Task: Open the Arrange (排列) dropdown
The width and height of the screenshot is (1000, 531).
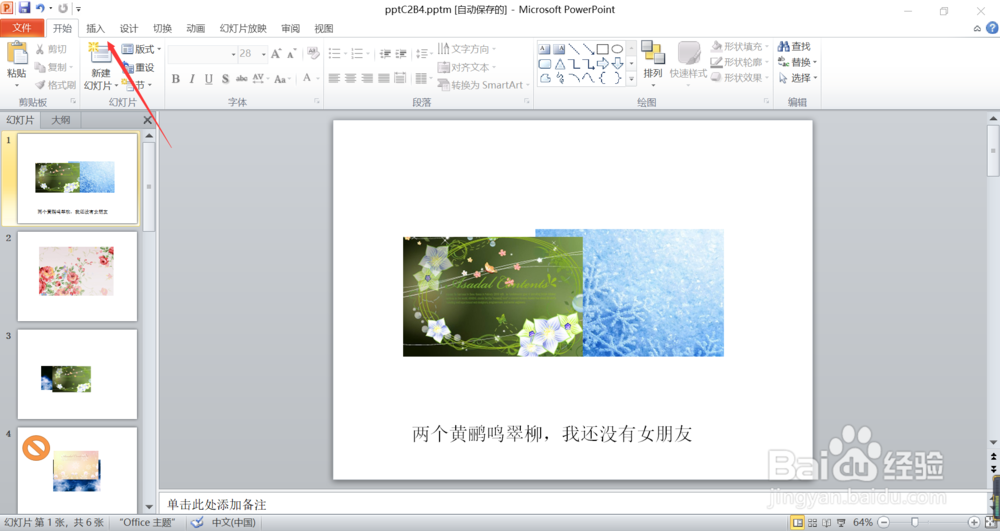Action: pyautogui.click(x=653, y=64)
